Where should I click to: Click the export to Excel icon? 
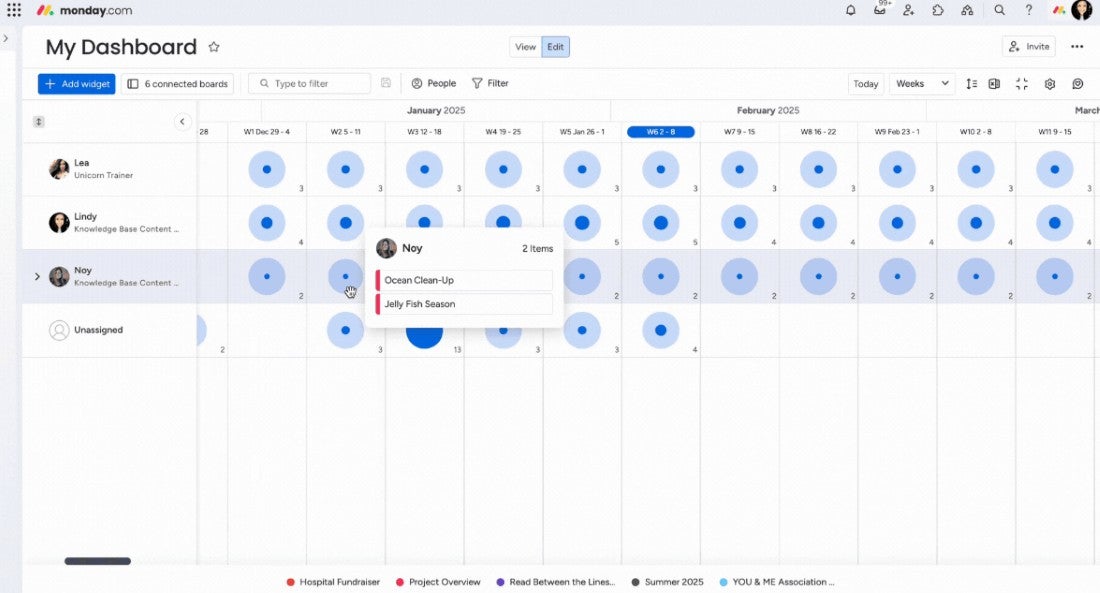[994, 84]
